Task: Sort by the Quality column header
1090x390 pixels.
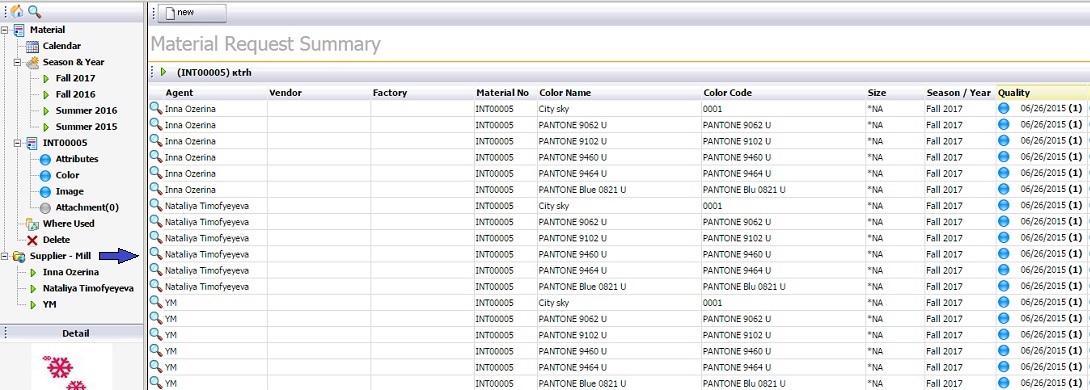Action: (x=1014, y=92)
